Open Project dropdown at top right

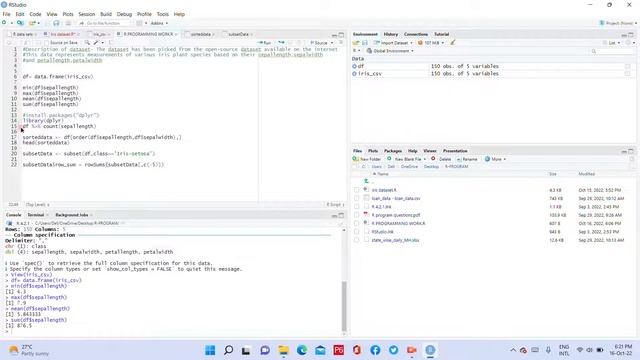point(618,23)
